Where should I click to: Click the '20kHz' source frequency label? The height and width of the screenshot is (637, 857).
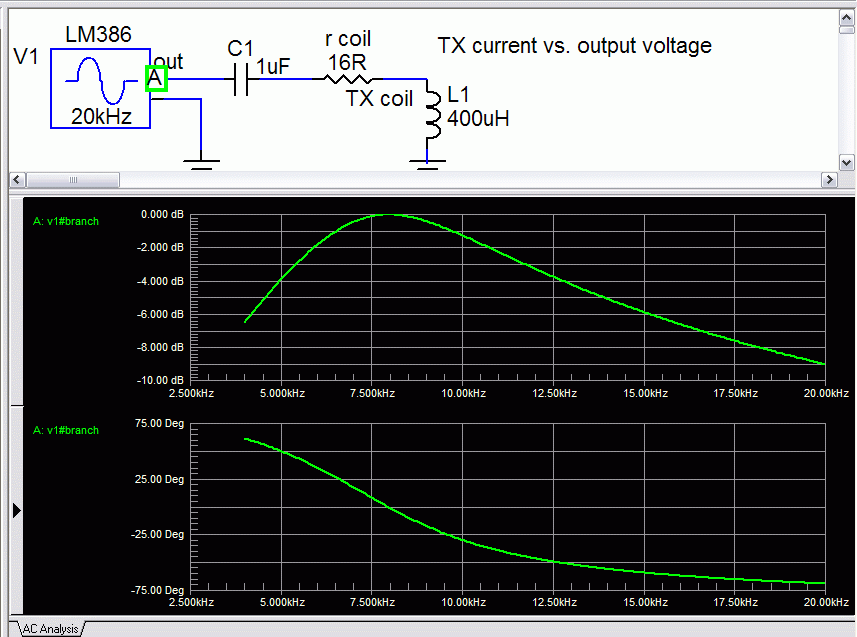101,116
